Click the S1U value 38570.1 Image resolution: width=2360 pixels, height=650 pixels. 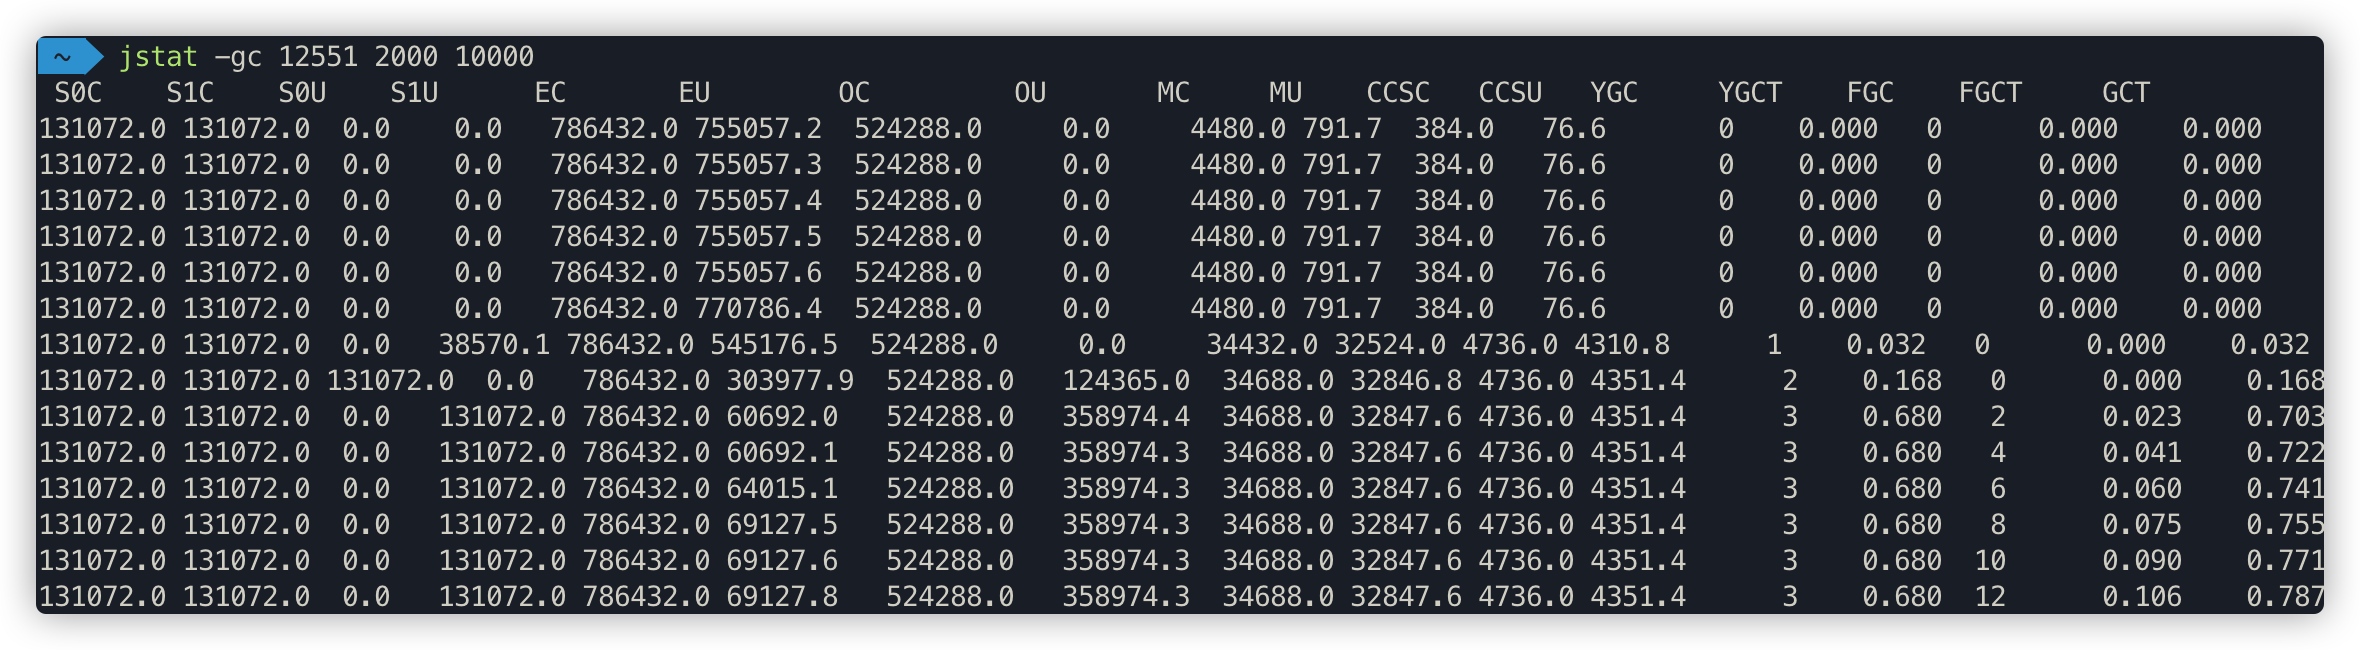tap(494, 345)
